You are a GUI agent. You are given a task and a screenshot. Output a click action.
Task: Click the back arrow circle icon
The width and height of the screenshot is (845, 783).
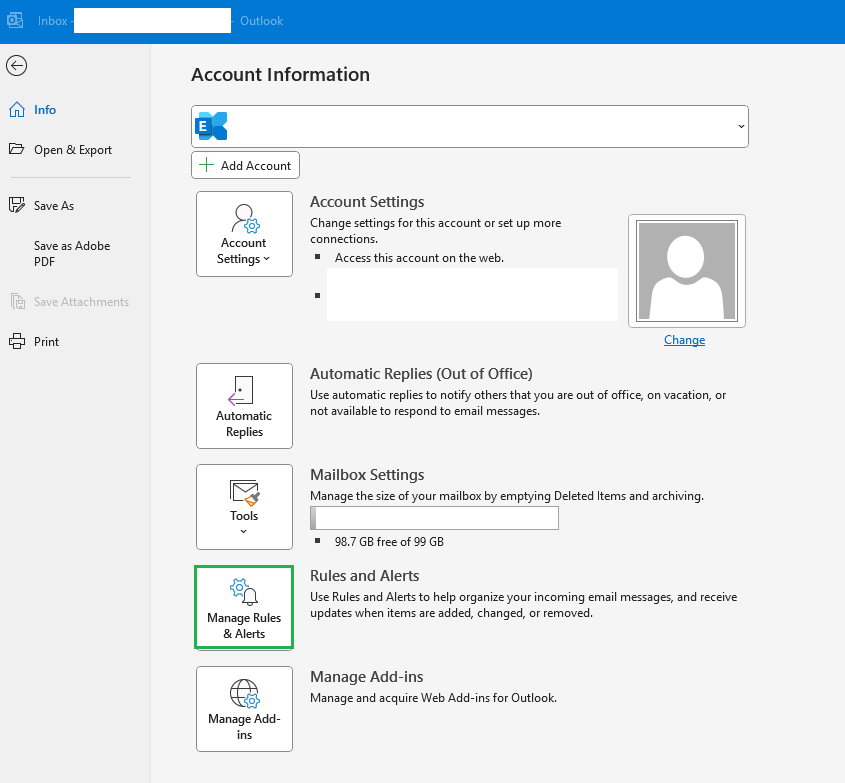point(17,66)
